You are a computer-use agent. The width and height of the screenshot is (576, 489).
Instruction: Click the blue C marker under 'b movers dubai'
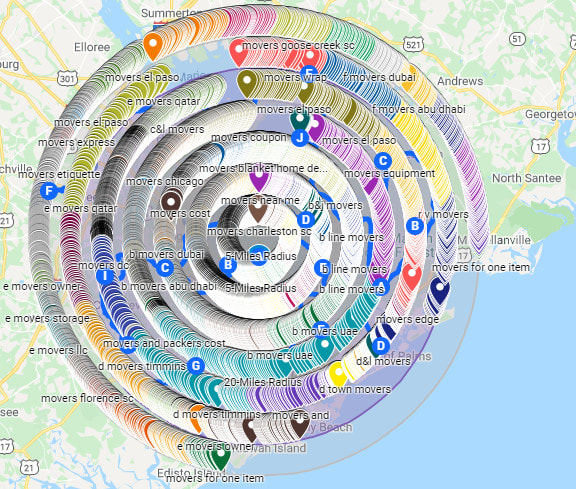tap(165, 268)
